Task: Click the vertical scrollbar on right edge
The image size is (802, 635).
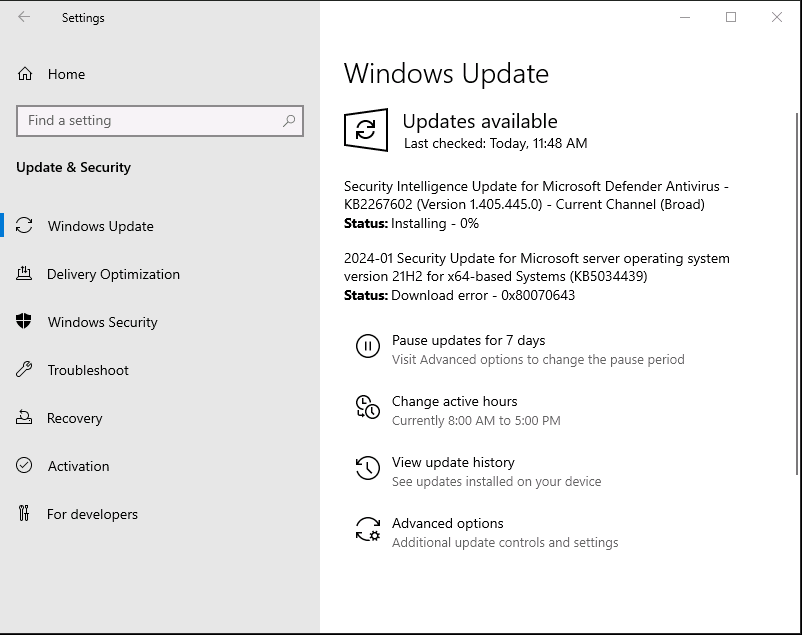Action: [x=798, y=294]
